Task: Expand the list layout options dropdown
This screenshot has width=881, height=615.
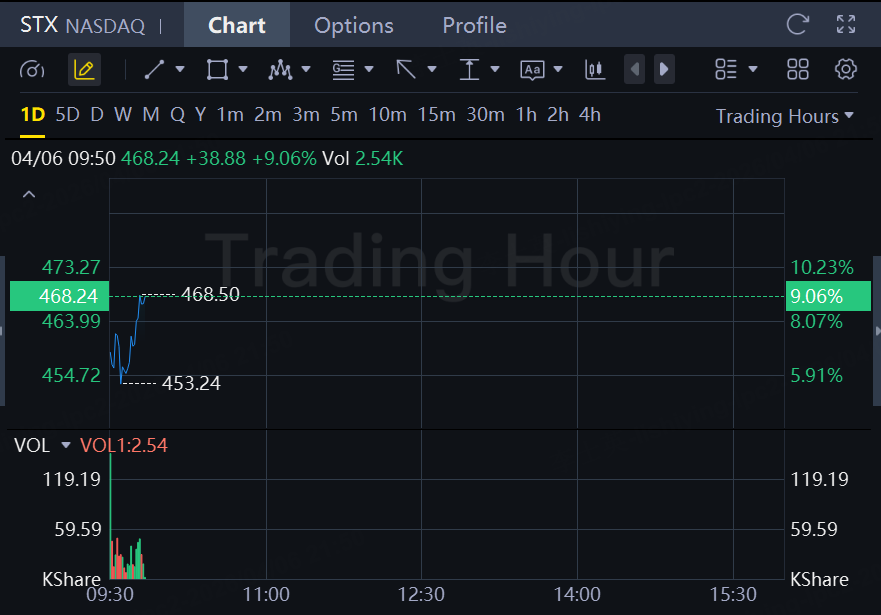Action: pos(736,69)
